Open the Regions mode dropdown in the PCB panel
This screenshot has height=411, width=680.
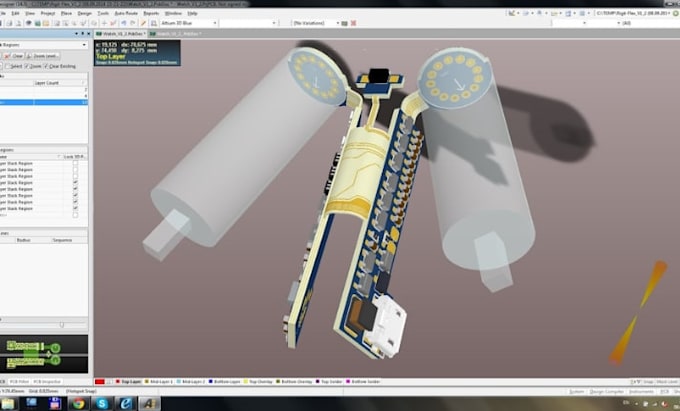pyautogui.click(x=43, y=45)
